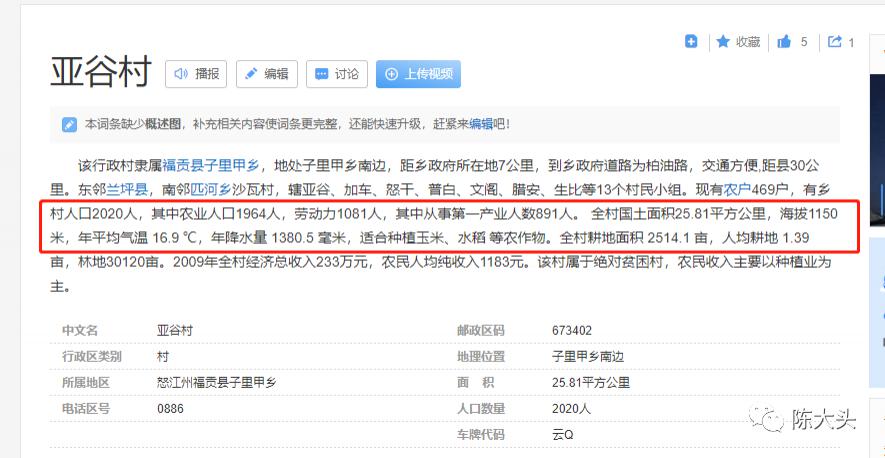Click the 面积 label in info table

[475, 383]
